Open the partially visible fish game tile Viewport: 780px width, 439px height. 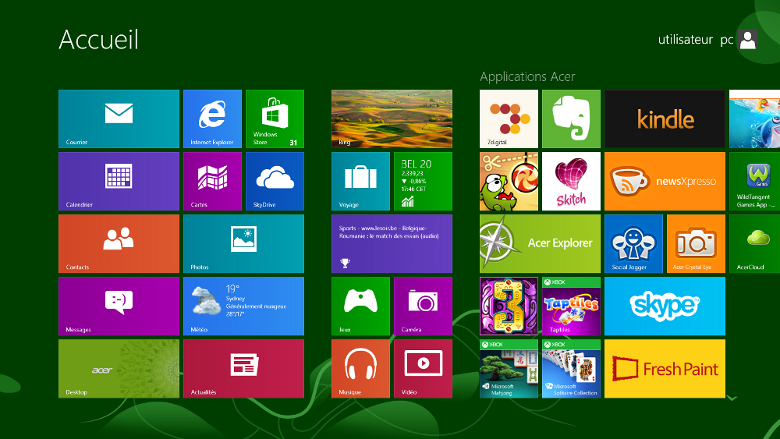click(x=754, y=119)
